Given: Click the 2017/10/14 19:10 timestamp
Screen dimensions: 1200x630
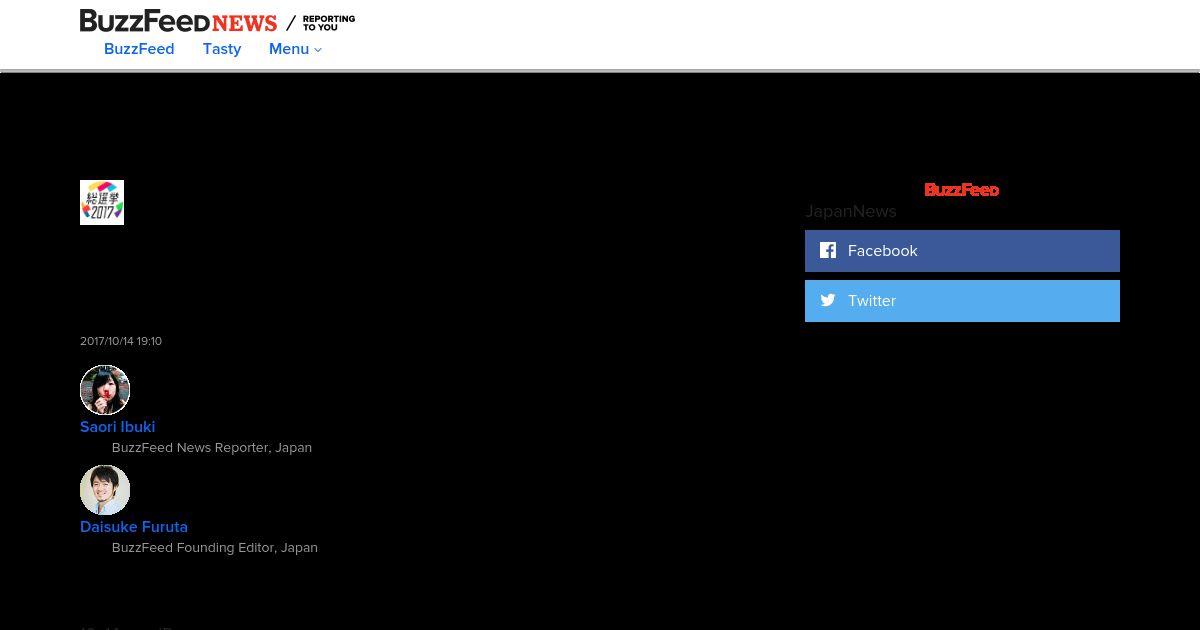Looking at the screenshot, I should (121, 341).
